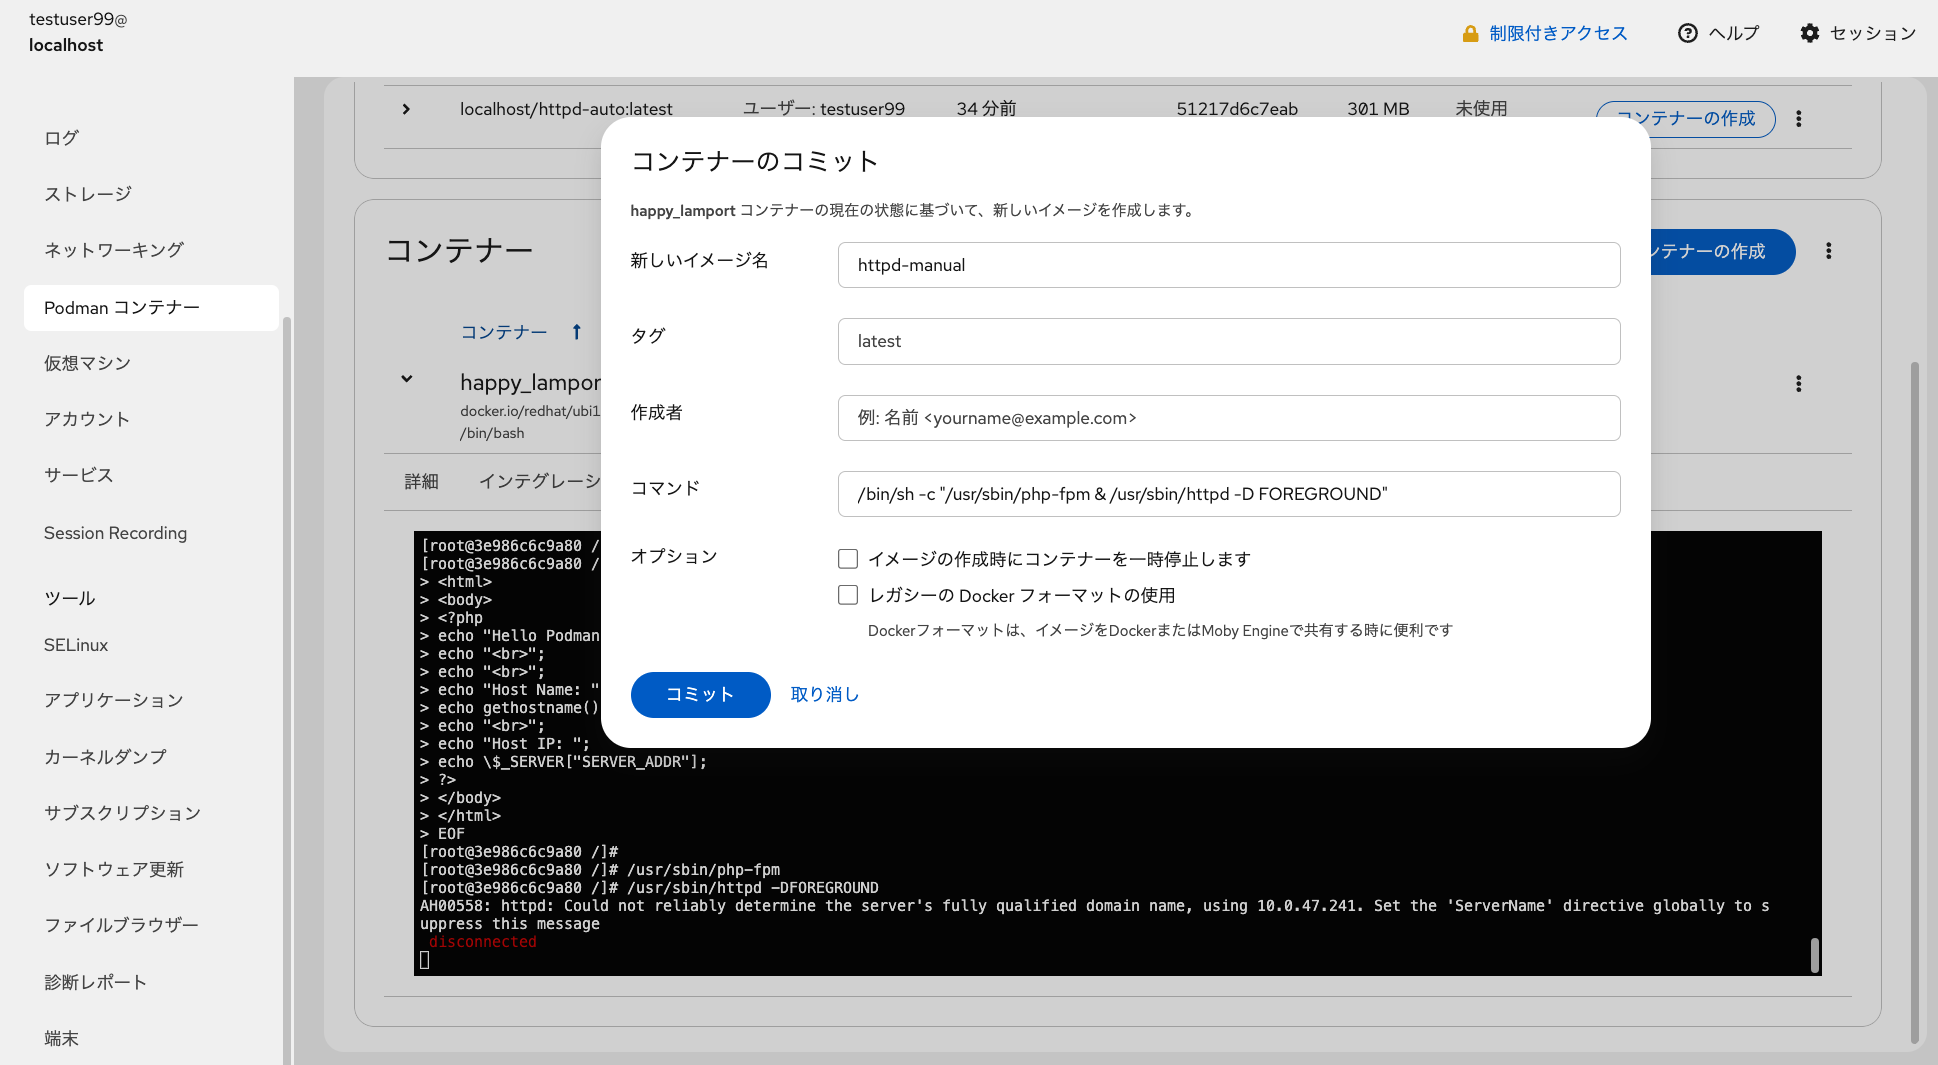This screenshot has width=1938, height=1065.
Task: Toggle container name sort order arrow
Action: click(x=577, y=331)
